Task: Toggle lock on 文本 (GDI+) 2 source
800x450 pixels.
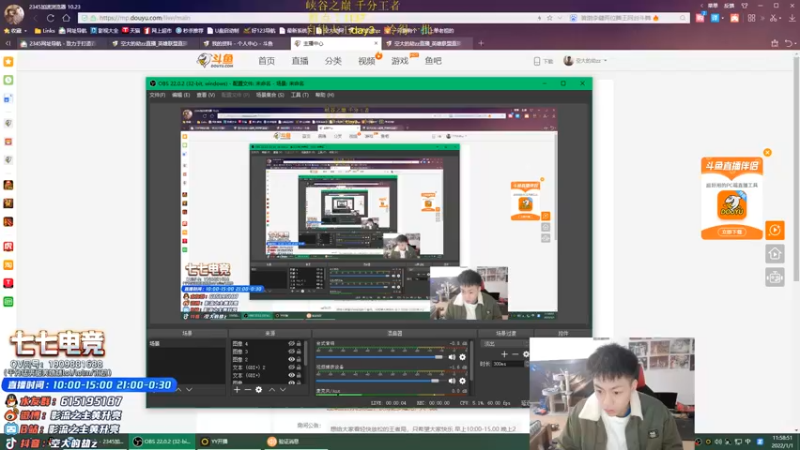Action: tap(299, 367)
